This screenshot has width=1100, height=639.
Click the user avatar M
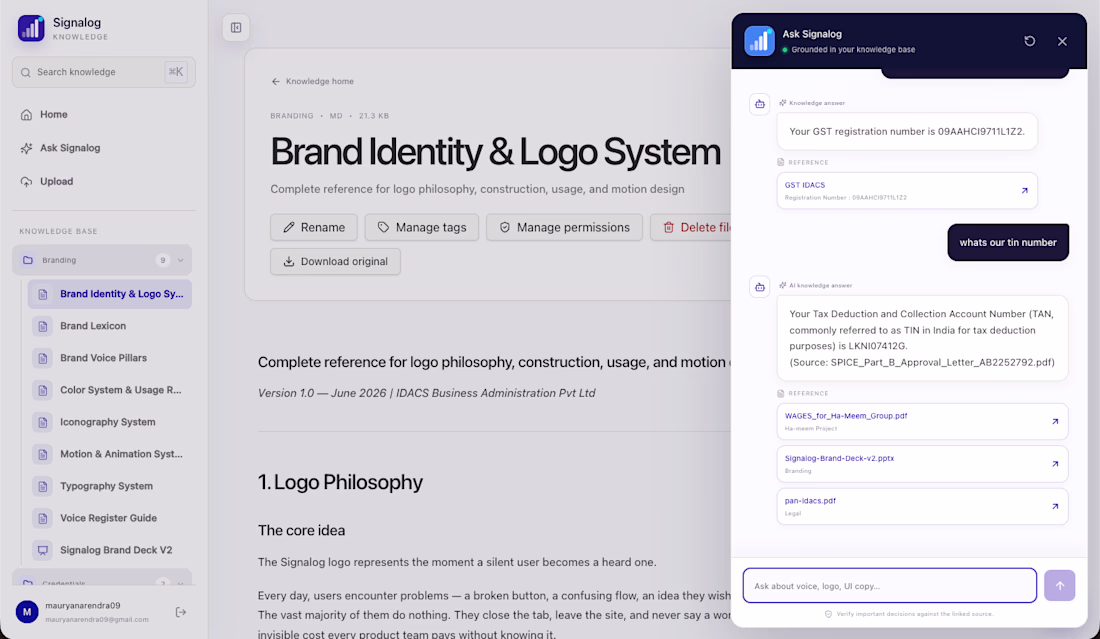[x=27, y=612]
